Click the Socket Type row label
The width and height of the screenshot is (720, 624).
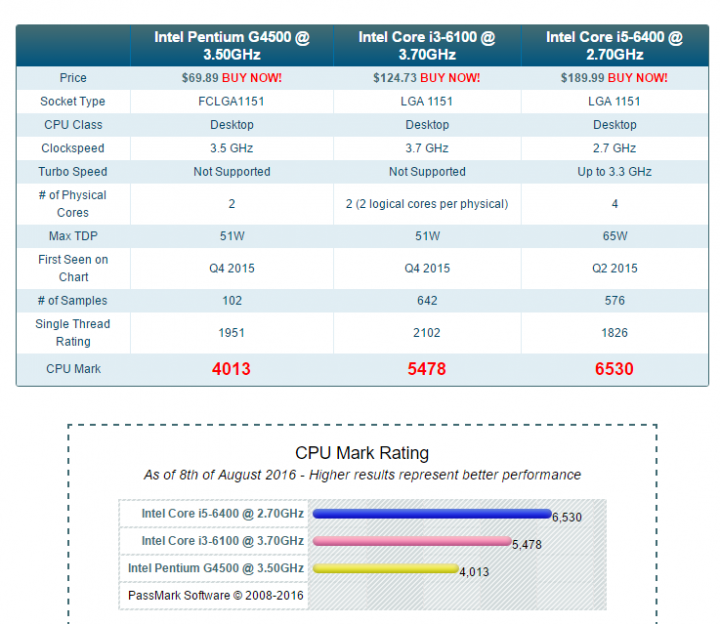73,101
